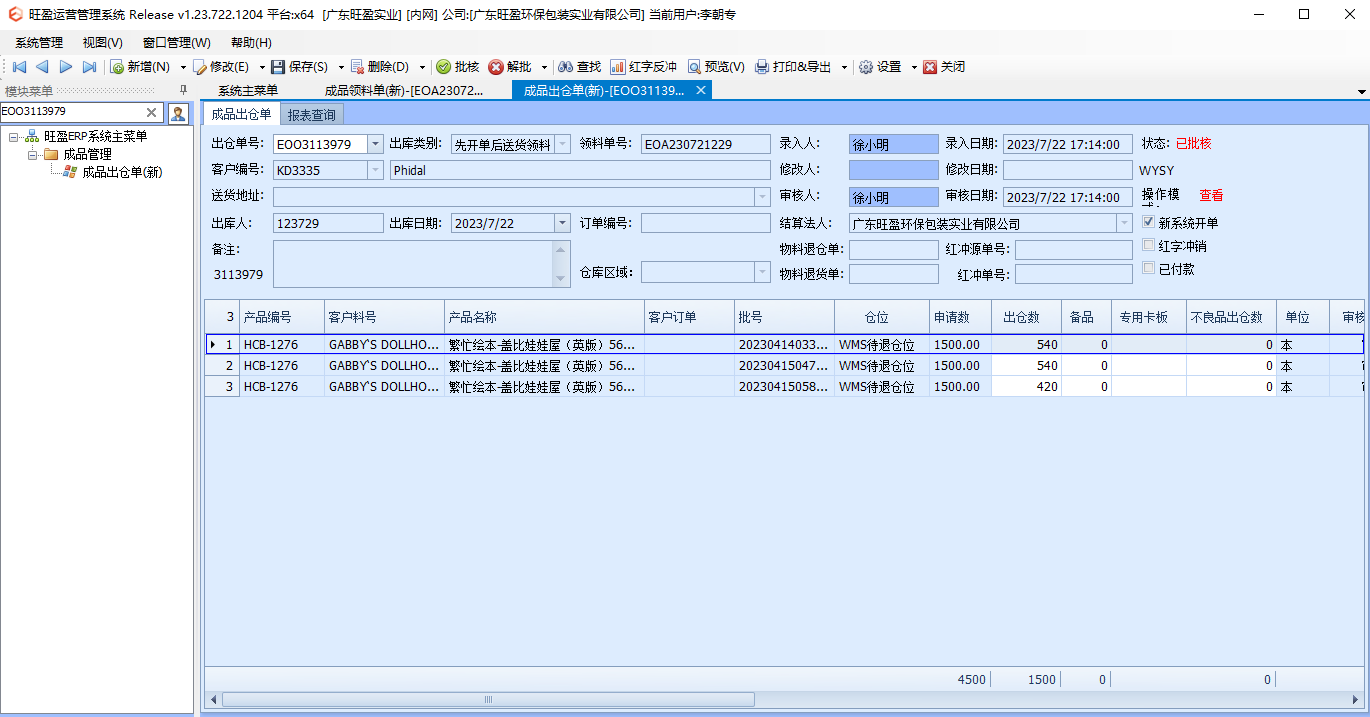Pin the 模块菜单 panel with pushpin
This screenshot has width=1370, height=717.
pyautogui.click(x=182, y=91)
